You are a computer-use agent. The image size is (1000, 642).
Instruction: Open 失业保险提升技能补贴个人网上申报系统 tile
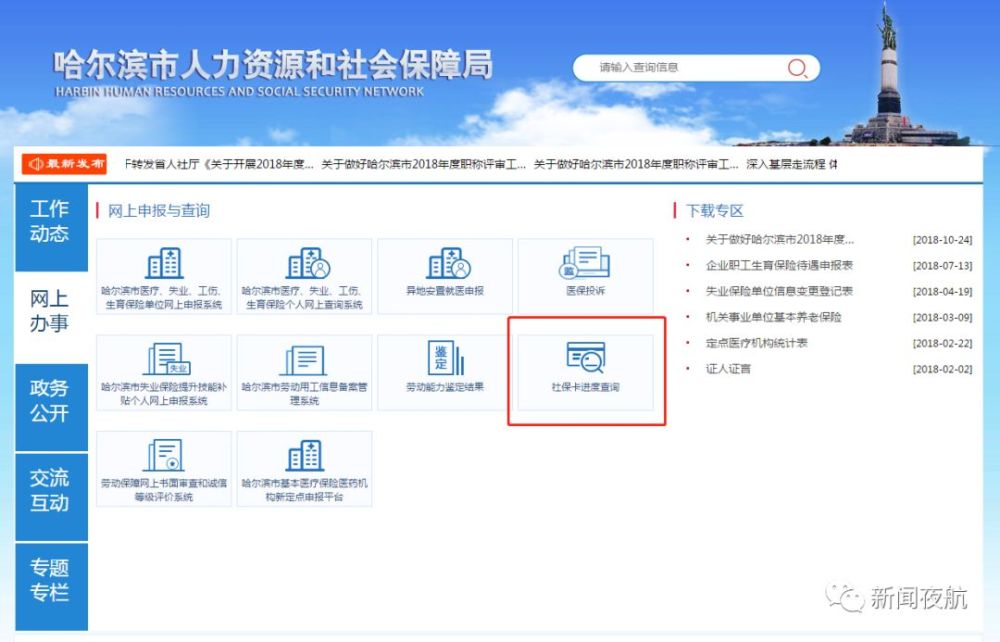pyautogui.click(x=164, y=372)
